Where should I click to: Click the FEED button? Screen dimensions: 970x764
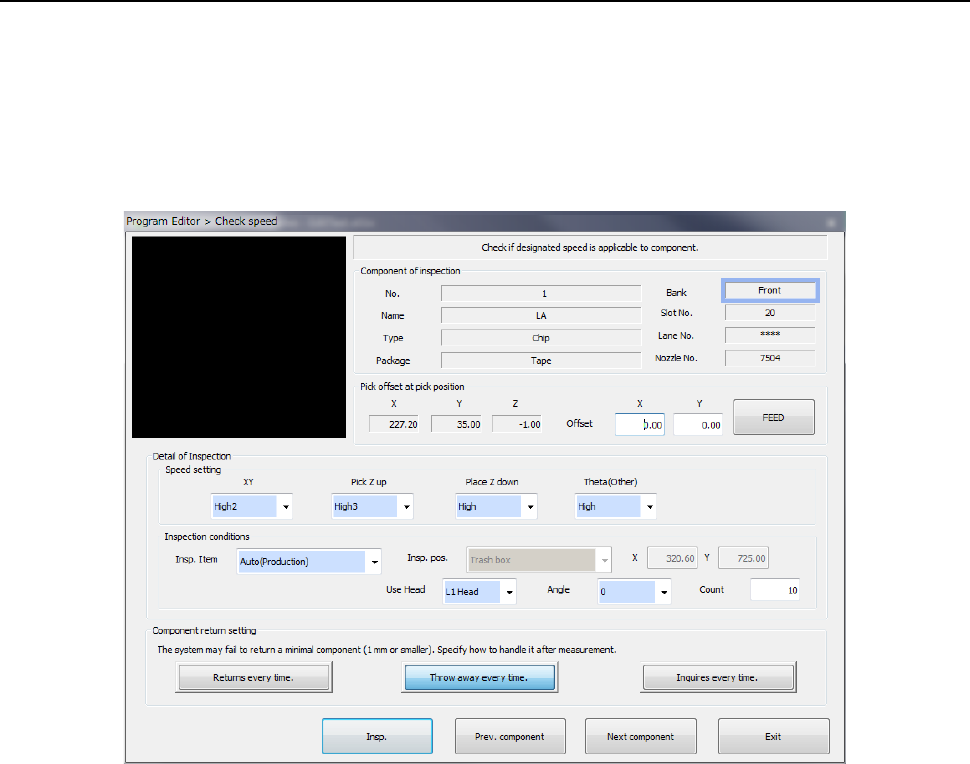click(773, 417)
